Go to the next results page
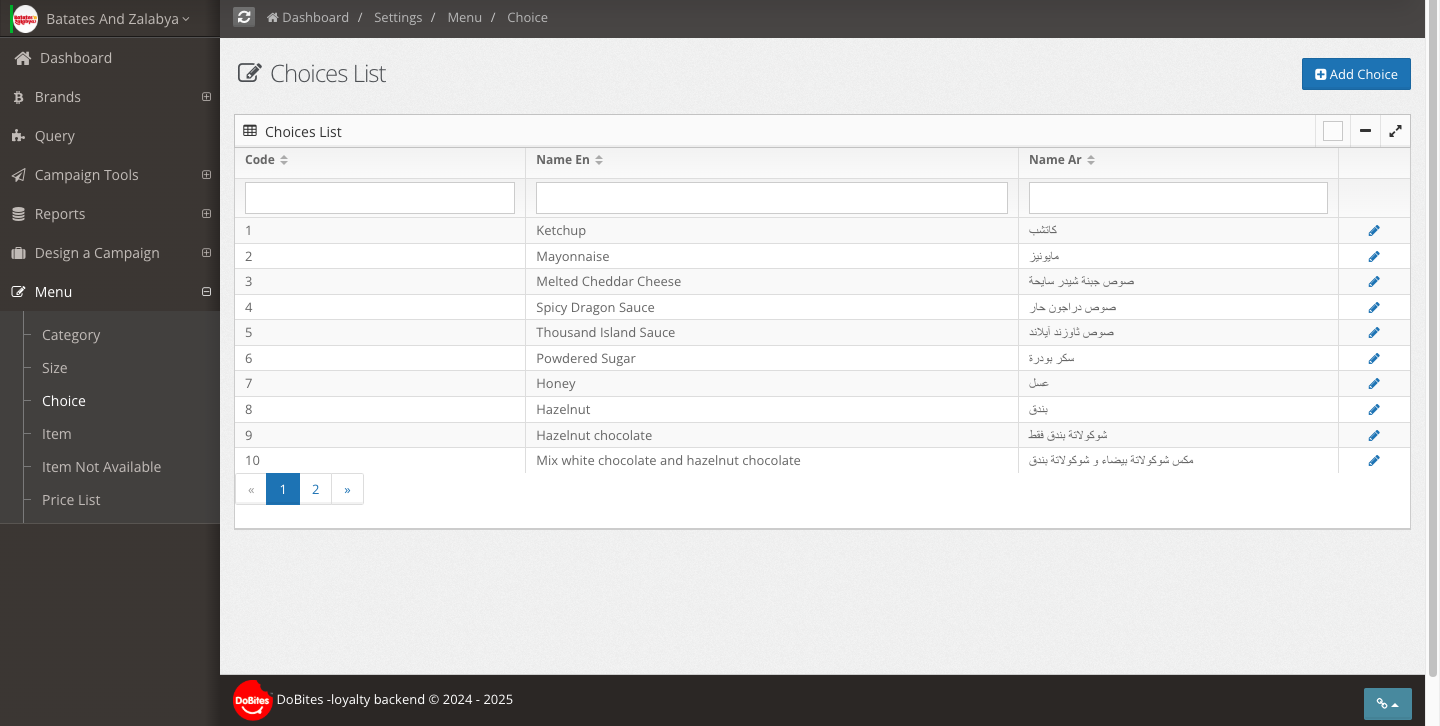1440x726 pixels. [347, 489]
